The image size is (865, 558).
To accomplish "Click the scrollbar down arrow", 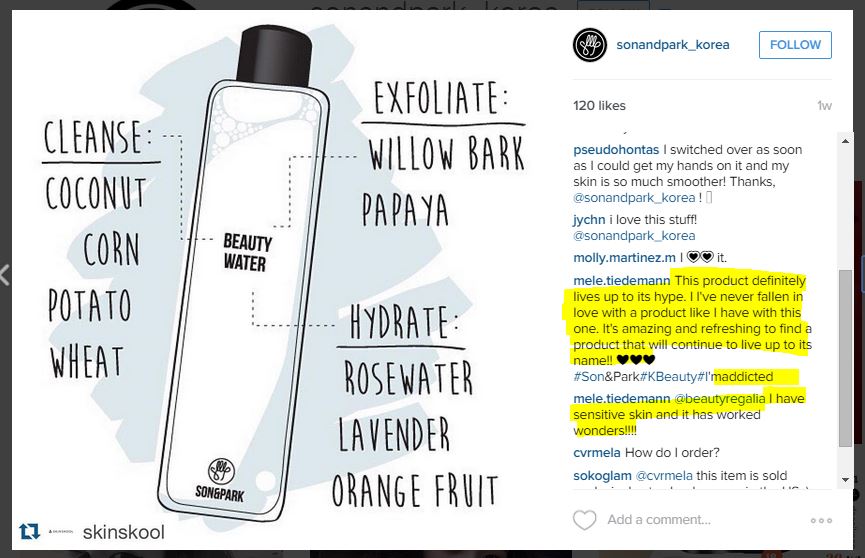I will click(x=845, y=480).
